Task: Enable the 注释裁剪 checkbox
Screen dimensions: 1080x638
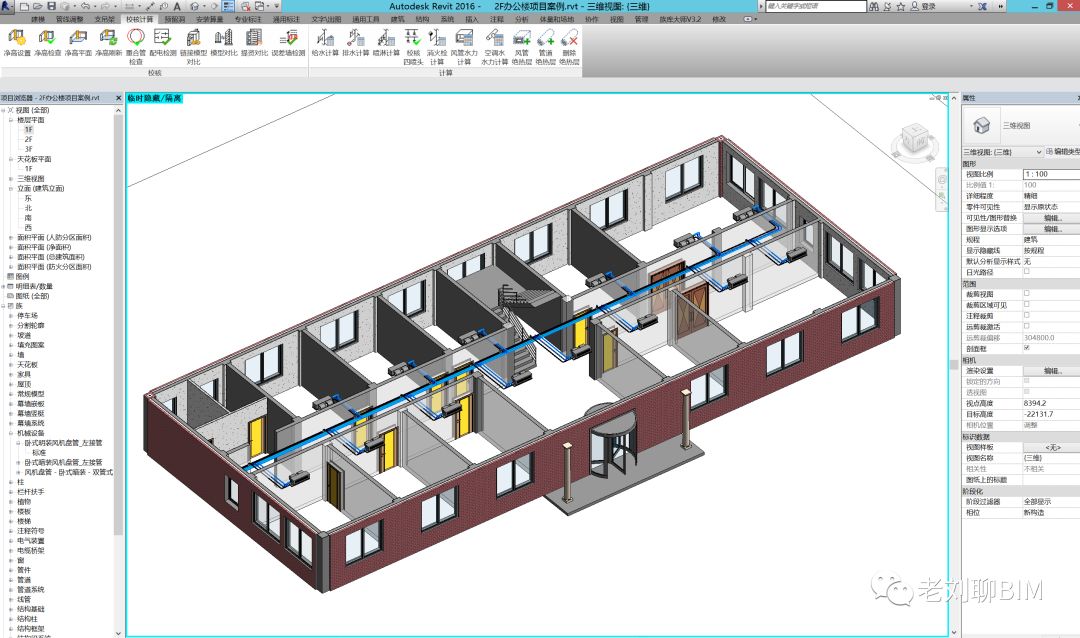Action: pos(1026,316)
